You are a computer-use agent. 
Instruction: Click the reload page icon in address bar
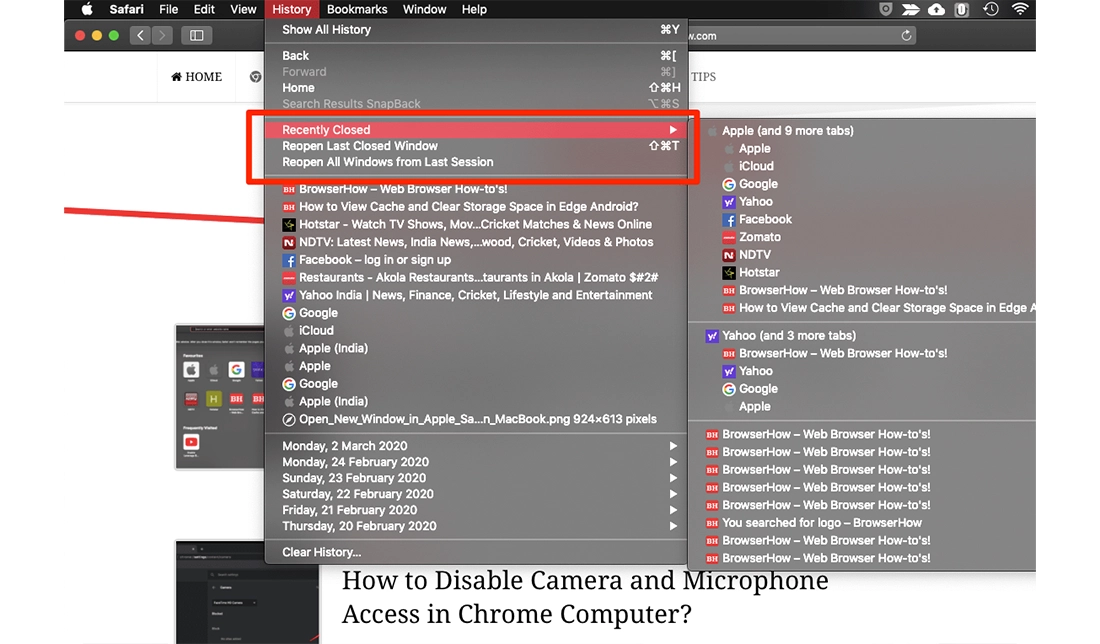pos(906,36)
